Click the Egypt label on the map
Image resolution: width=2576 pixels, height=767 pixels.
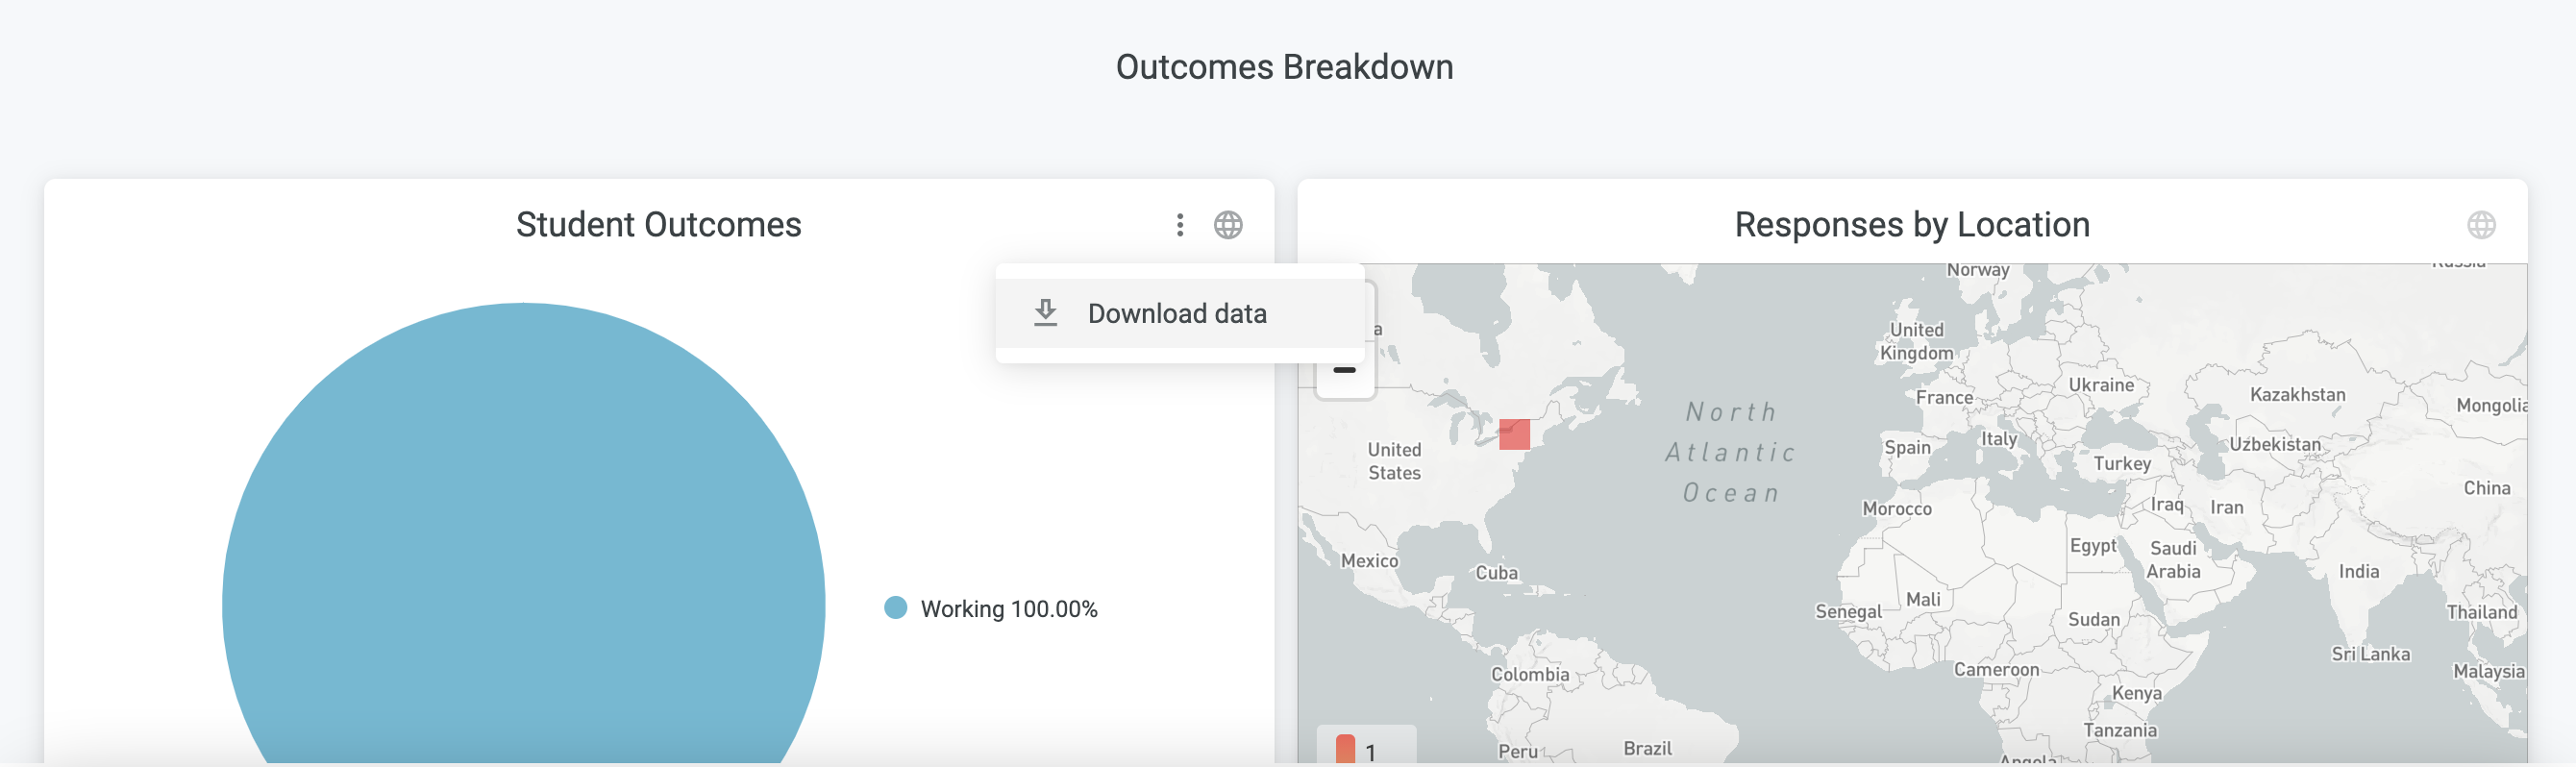pos(2093,546)
